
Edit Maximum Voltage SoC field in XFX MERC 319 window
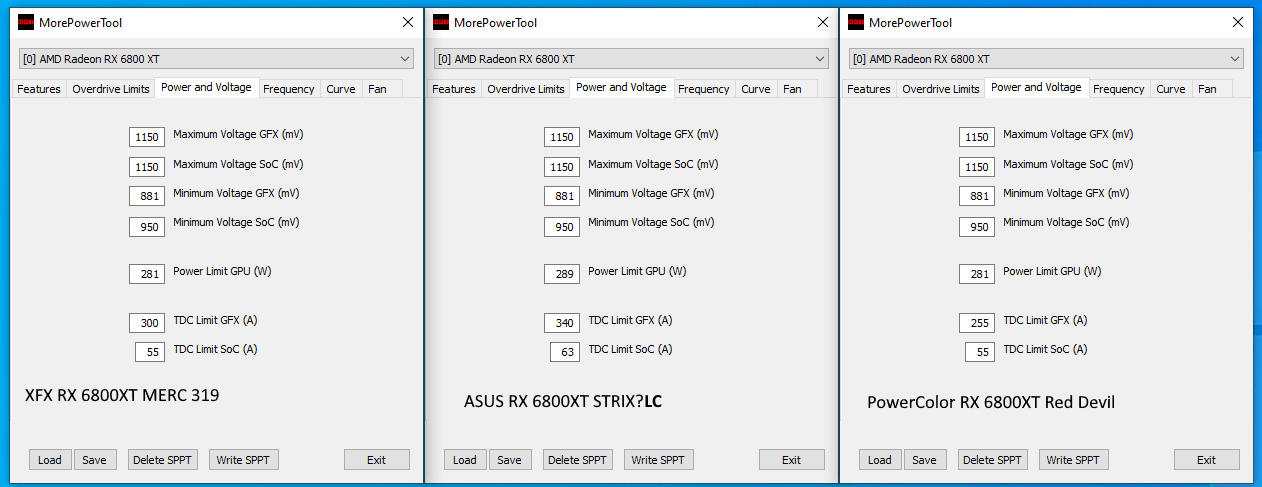[147, 167]
